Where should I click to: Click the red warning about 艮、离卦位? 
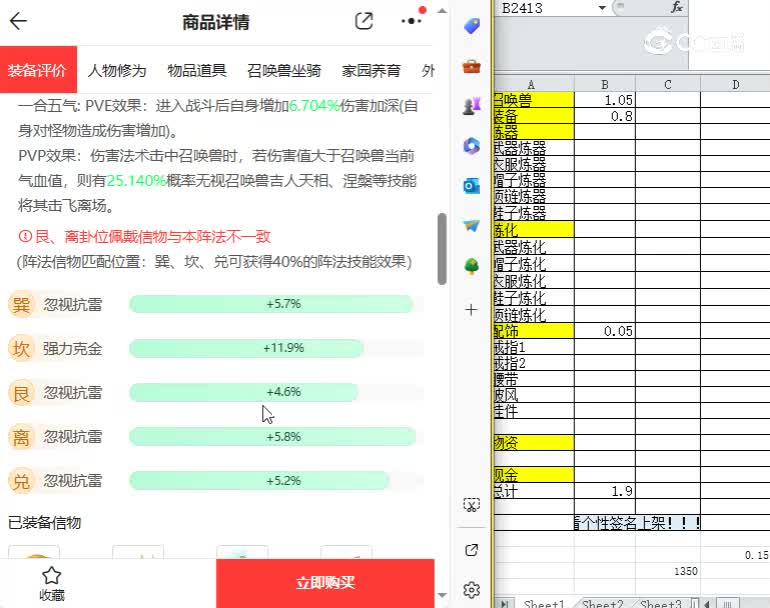pyautogui.click(x=144, y=237)
